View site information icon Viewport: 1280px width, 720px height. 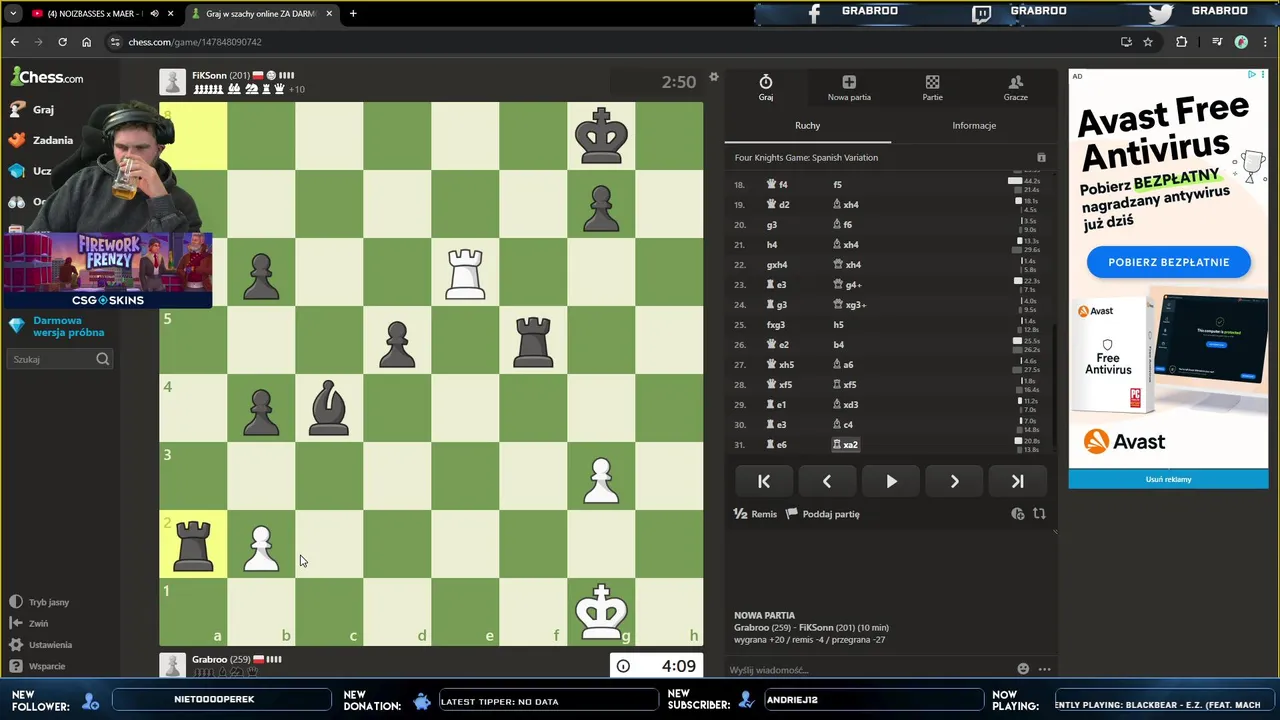tap(115, 42)
